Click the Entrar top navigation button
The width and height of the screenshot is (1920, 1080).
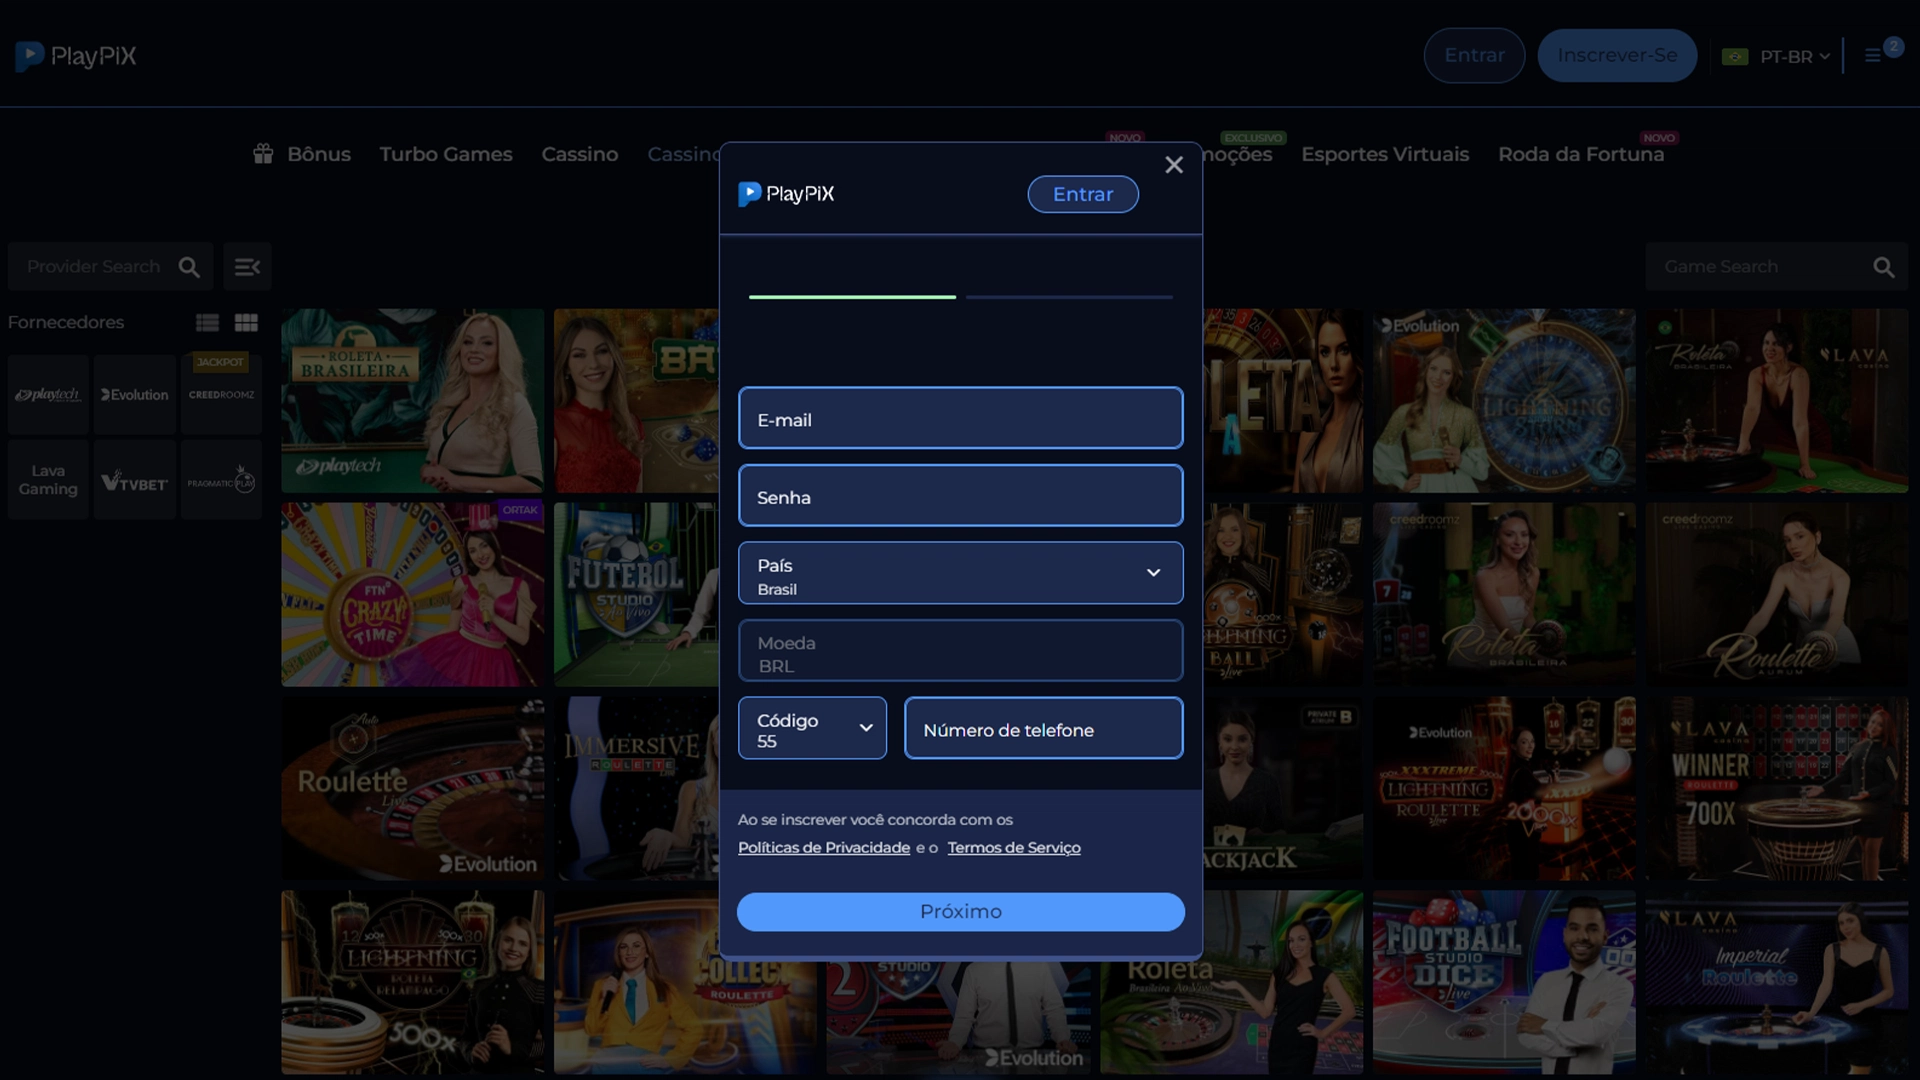pyautogui.click(x=1474, y=54)
